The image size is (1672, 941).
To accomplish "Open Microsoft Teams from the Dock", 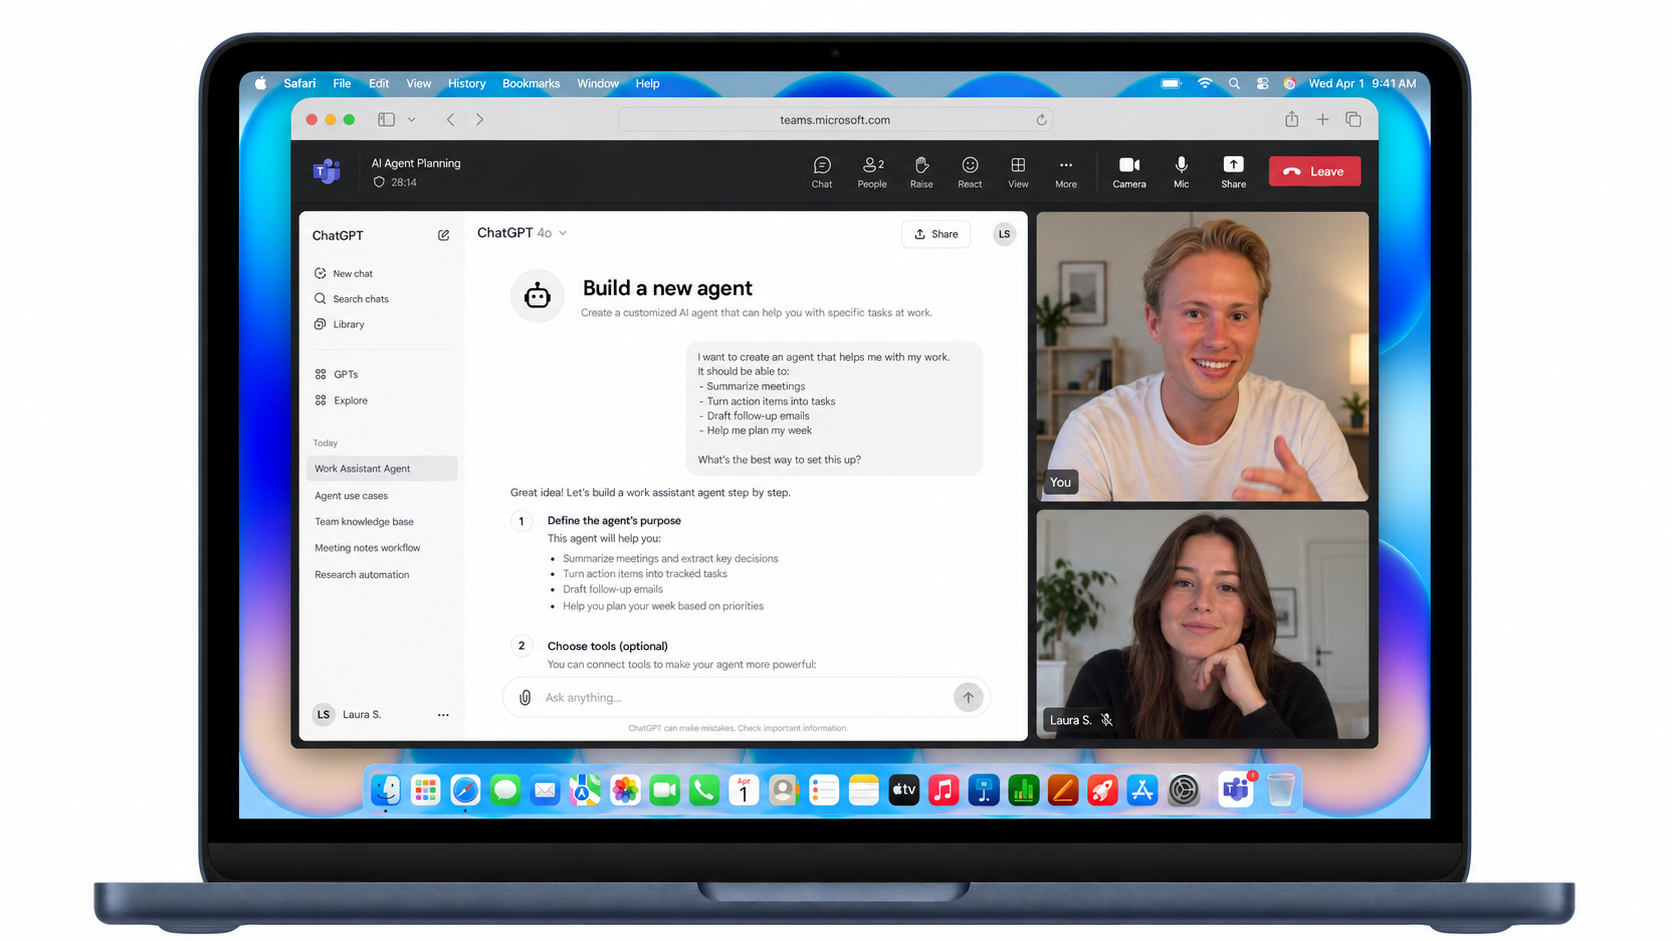I will [1236, 790].
